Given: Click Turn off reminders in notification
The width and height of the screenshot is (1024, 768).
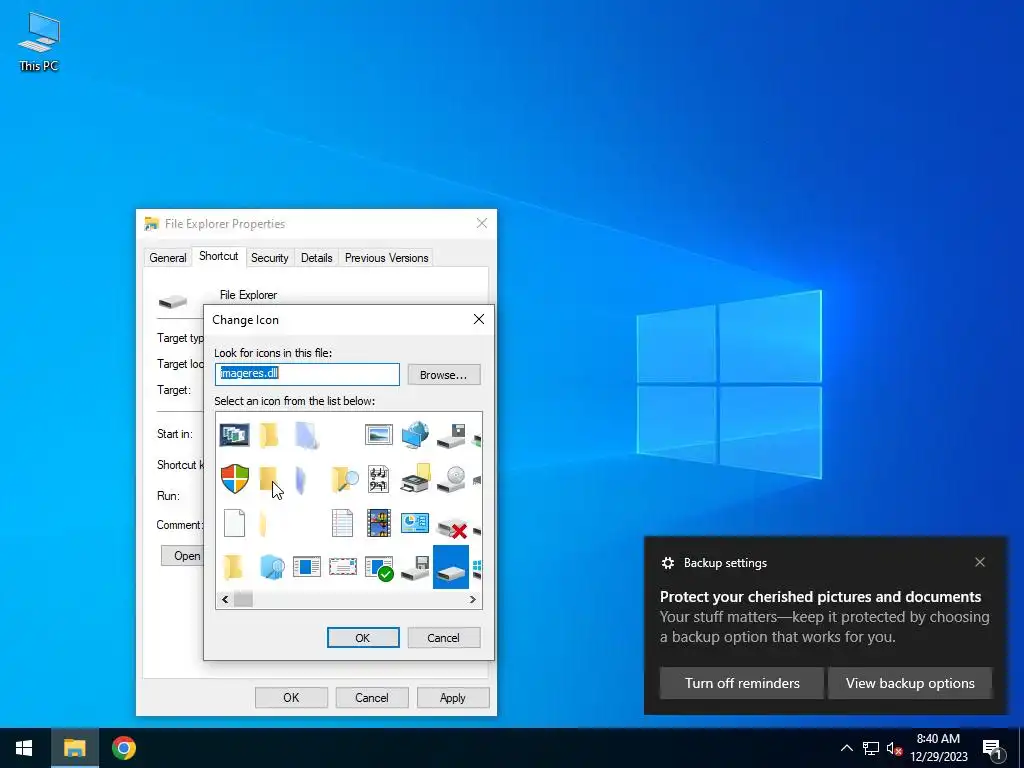Looking at the screenshot, I should coord(742,683).
